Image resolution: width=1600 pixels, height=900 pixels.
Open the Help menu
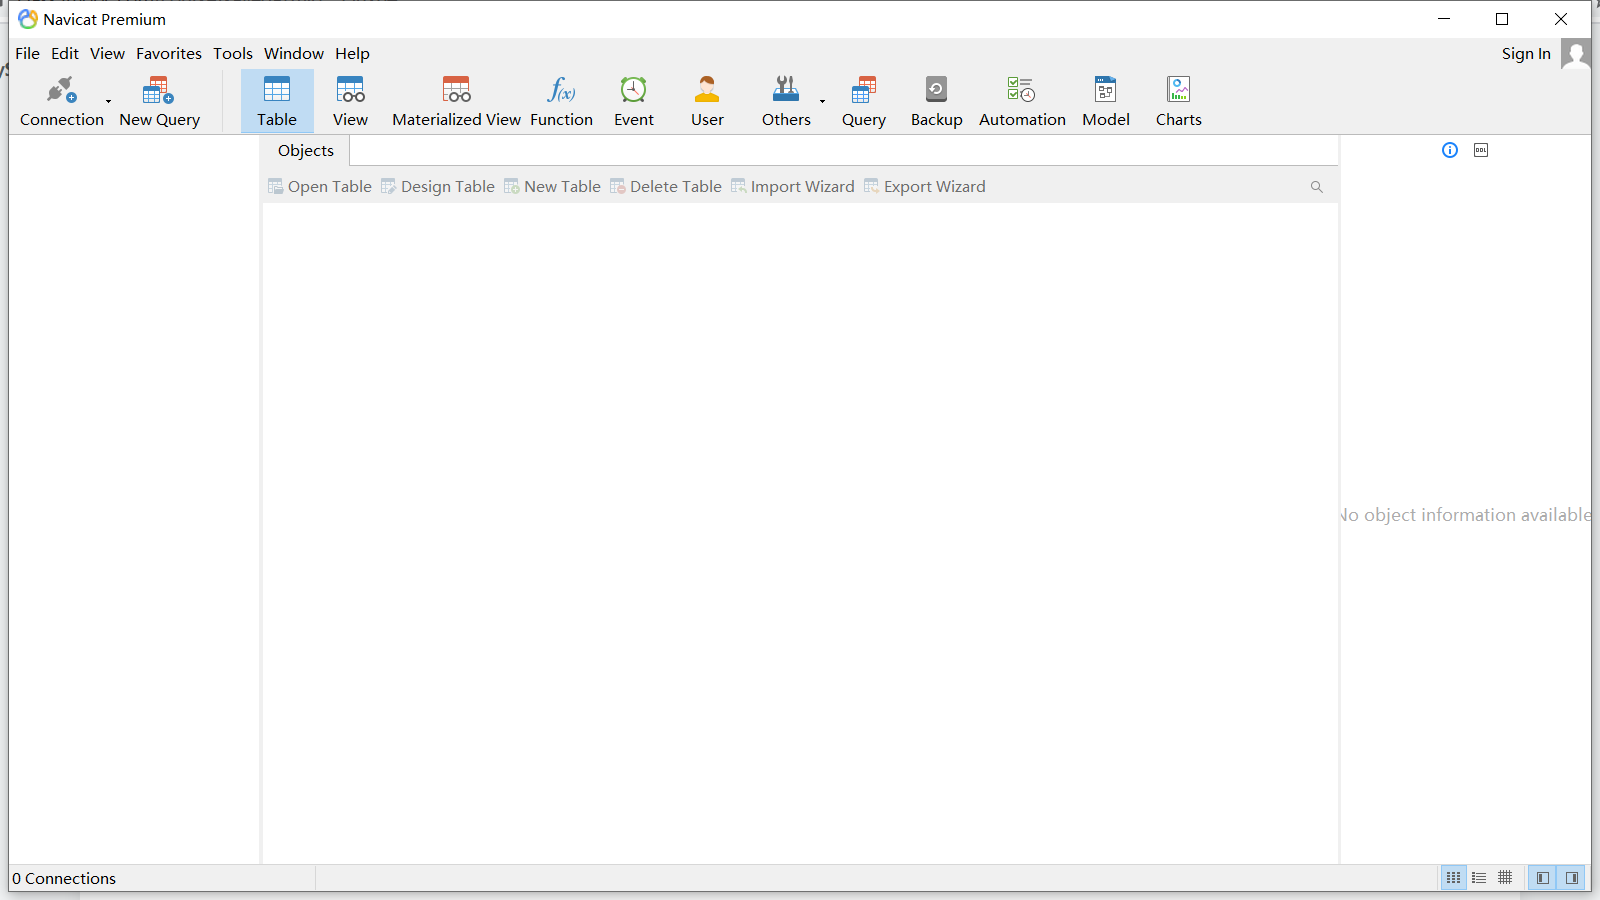pyautogui.click(x=352, y=54)
